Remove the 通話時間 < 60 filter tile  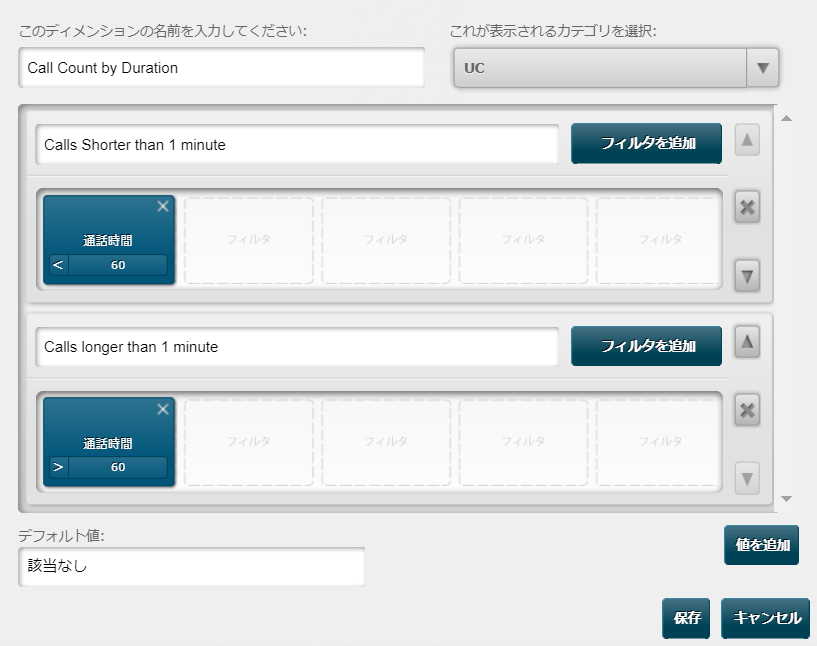163,206
